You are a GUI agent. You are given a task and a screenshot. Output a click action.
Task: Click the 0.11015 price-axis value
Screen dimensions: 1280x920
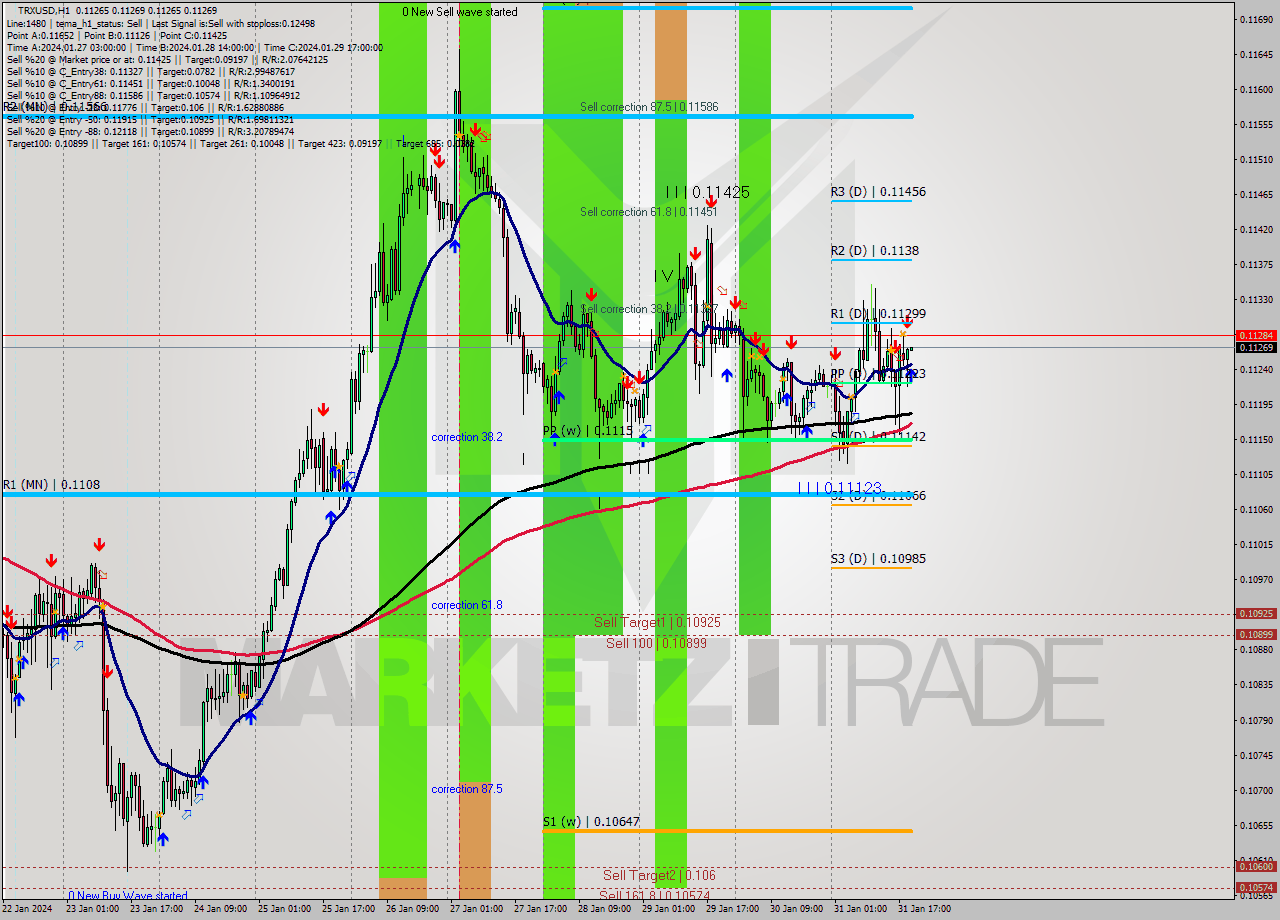[x=1255, y=544]
